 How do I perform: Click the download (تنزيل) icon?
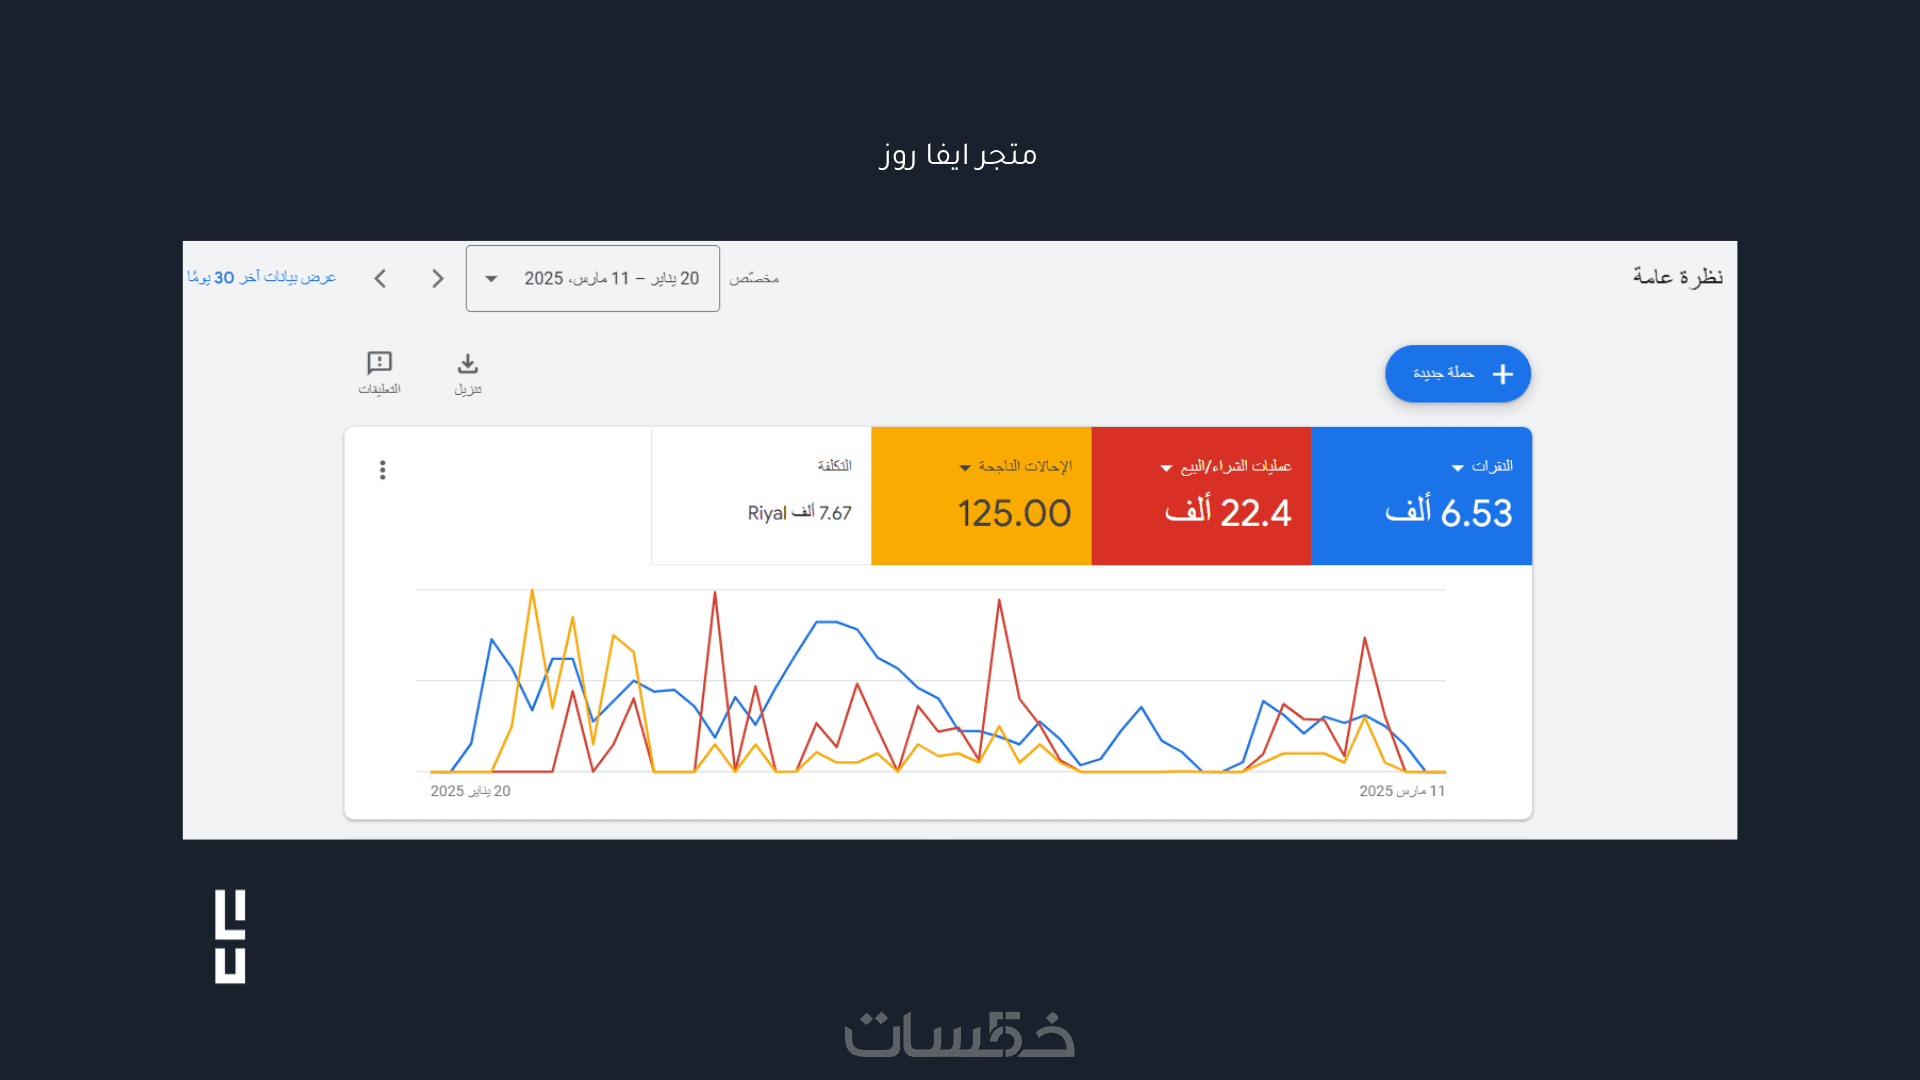point(467,364)
